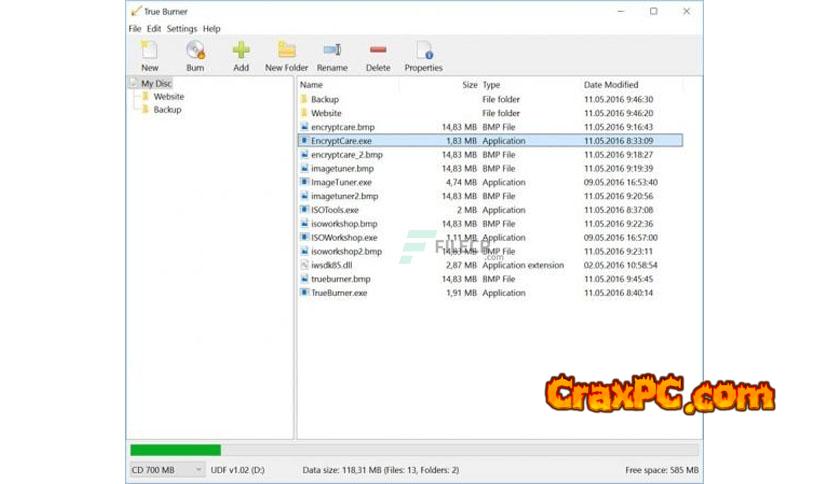
Task: Open the Help menu
Action: pyautogui.click(x=212, y=29)
